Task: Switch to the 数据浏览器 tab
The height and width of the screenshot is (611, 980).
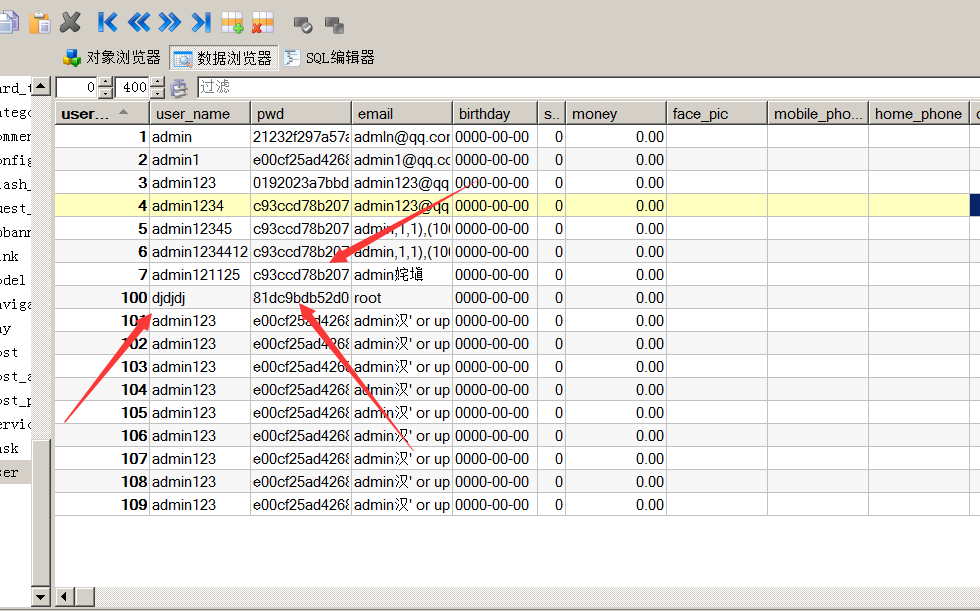Action: click(x=223, y=58)
